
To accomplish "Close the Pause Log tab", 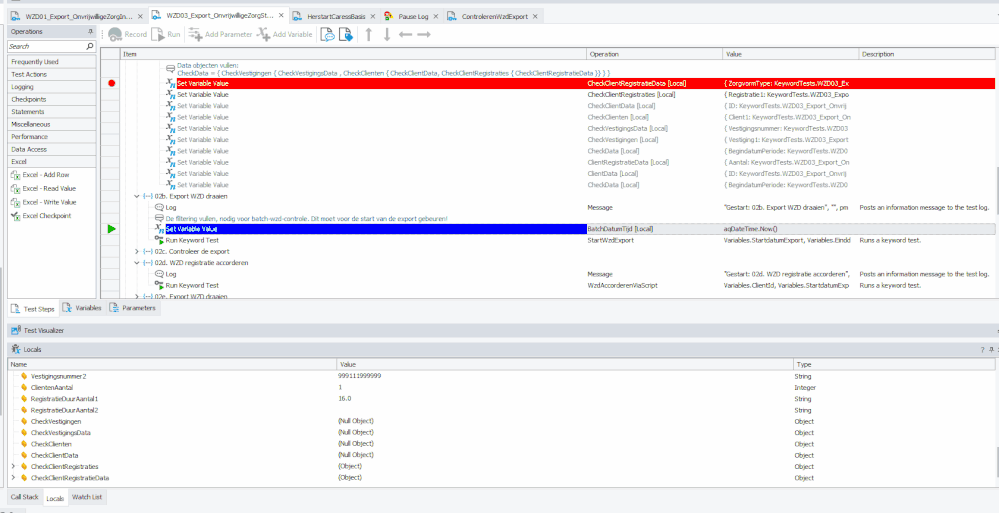I will [x=439, y=16].
